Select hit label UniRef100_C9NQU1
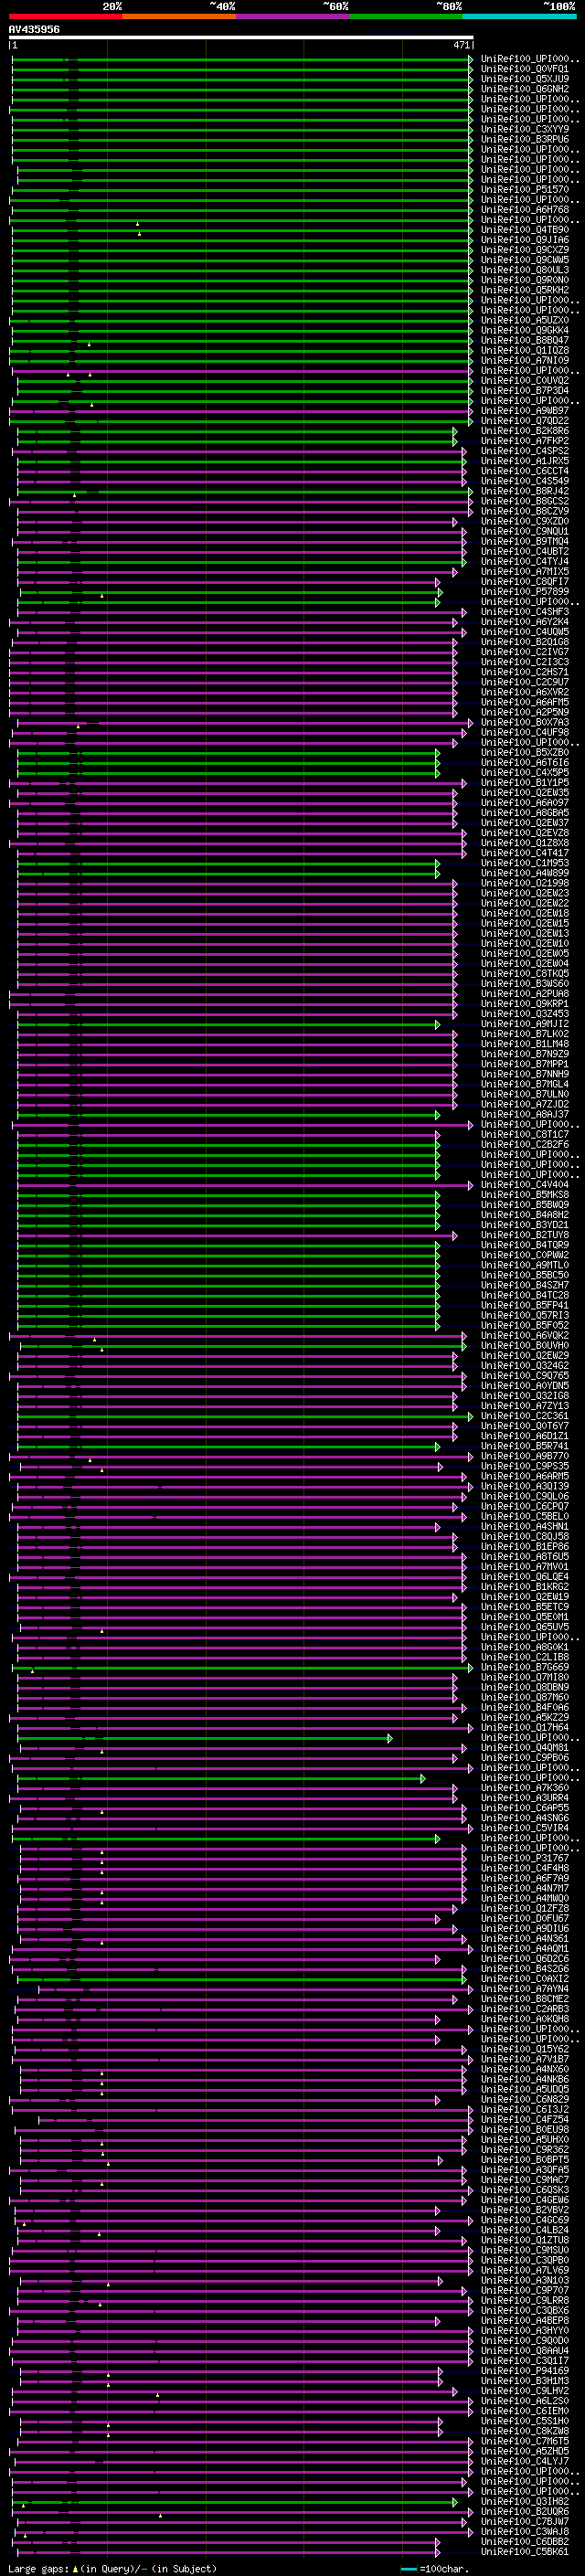 (x=525, y=531)
